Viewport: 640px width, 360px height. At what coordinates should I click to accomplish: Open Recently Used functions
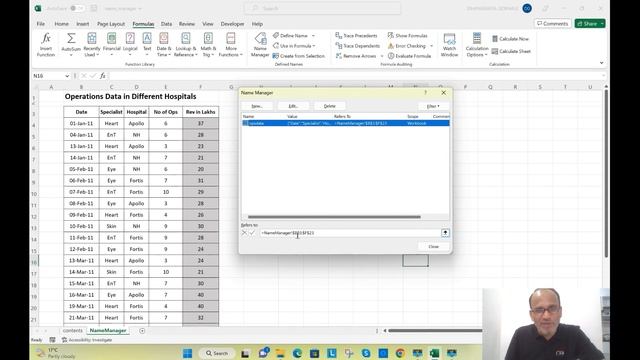coord(92,45)
